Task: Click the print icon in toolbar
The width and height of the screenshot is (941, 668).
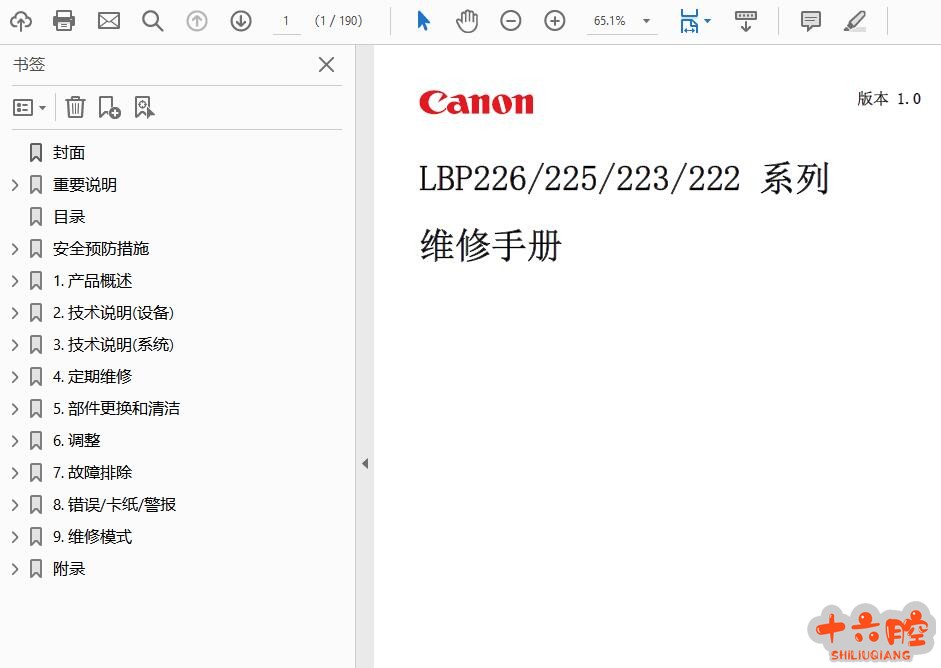Action: point(64,20)
